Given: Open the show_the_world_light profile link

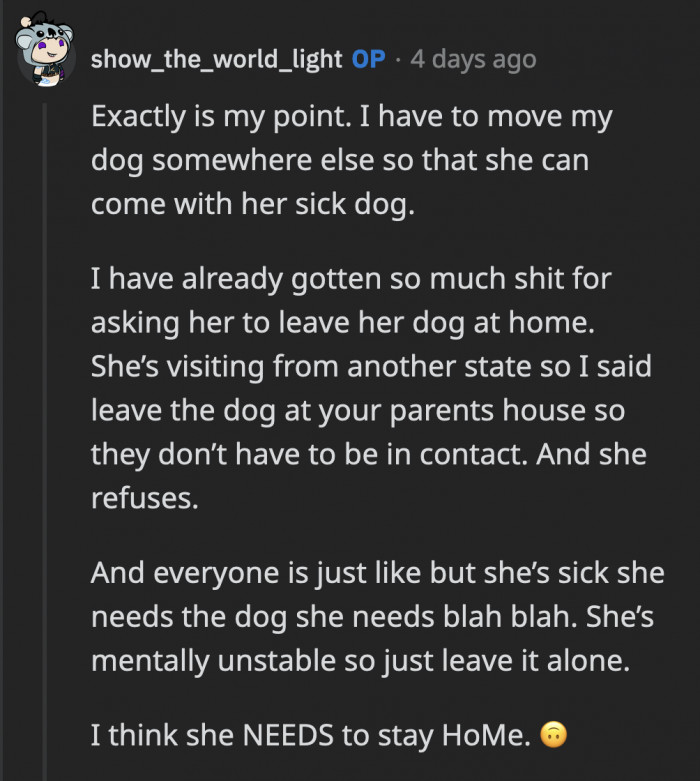Looking at the screenshot, I should 216,59.
